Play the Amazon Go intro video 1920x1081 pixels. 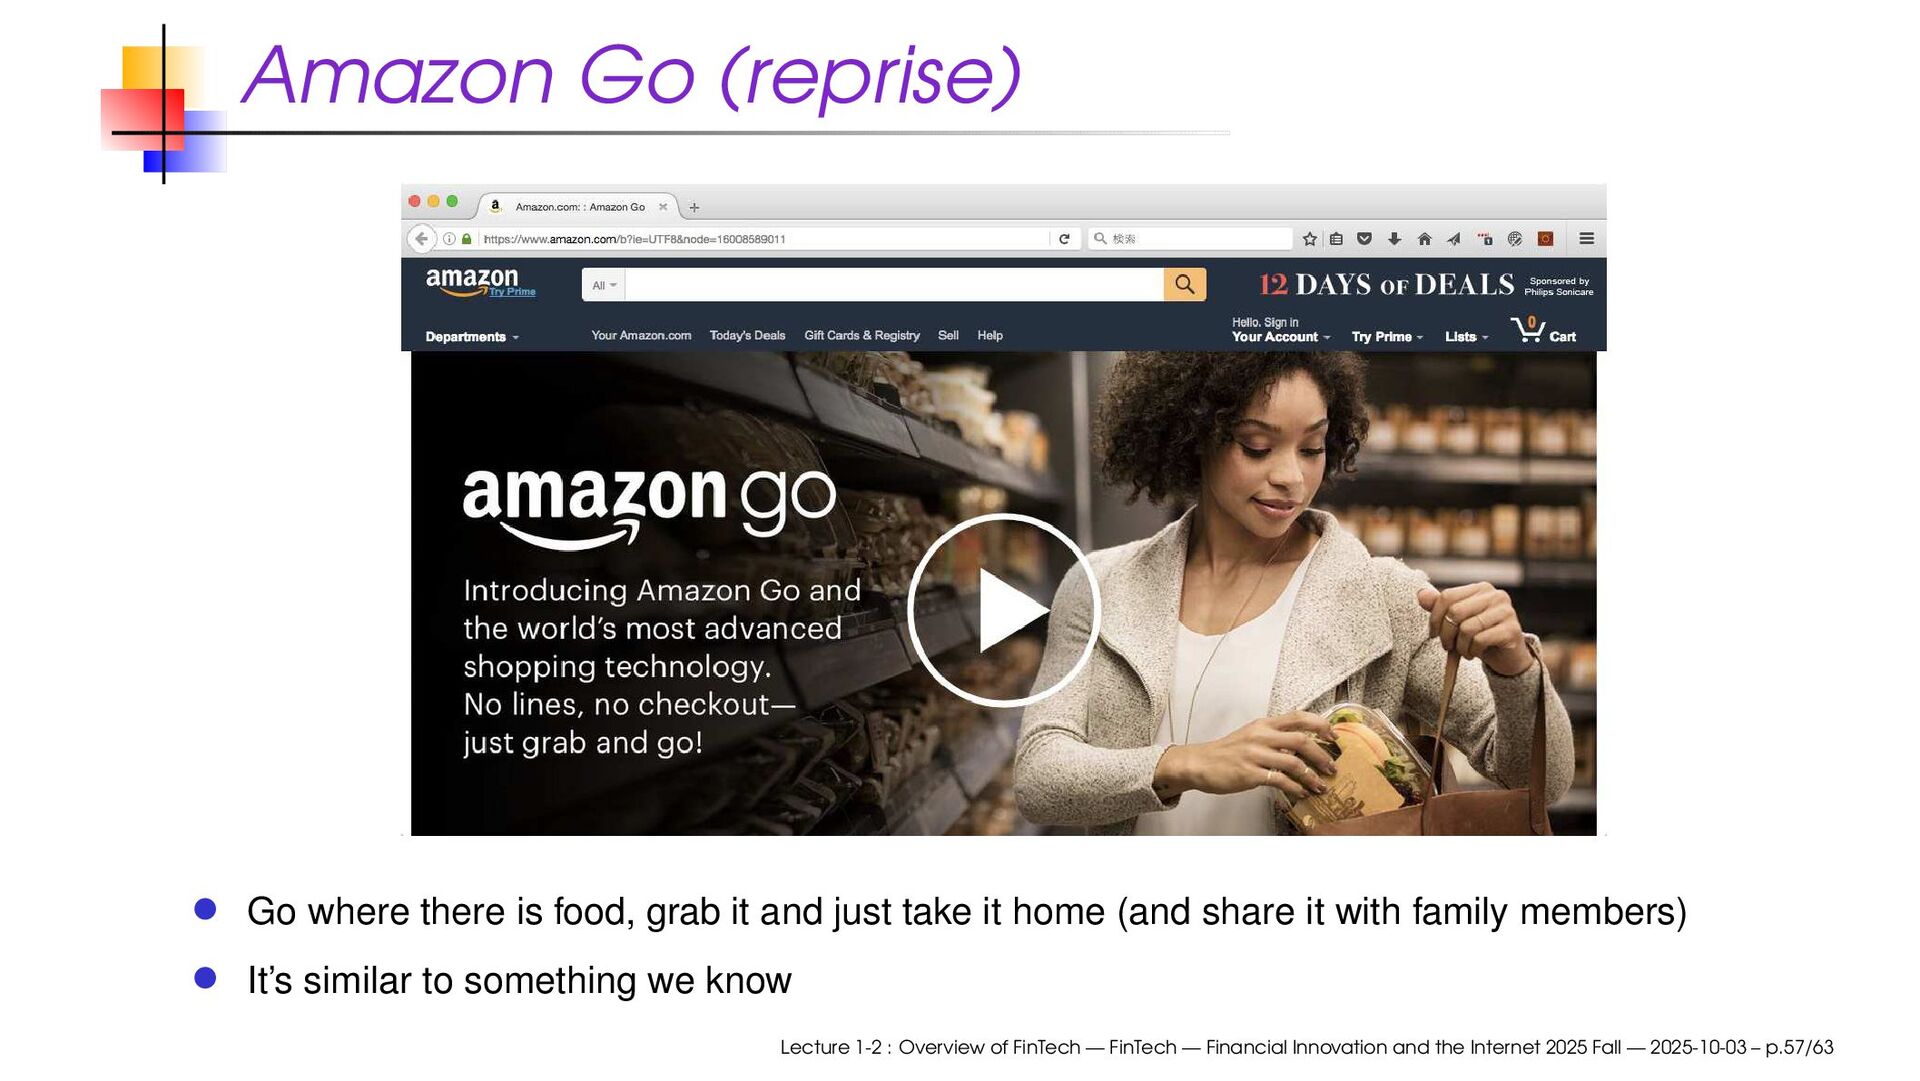[1004, 610]
